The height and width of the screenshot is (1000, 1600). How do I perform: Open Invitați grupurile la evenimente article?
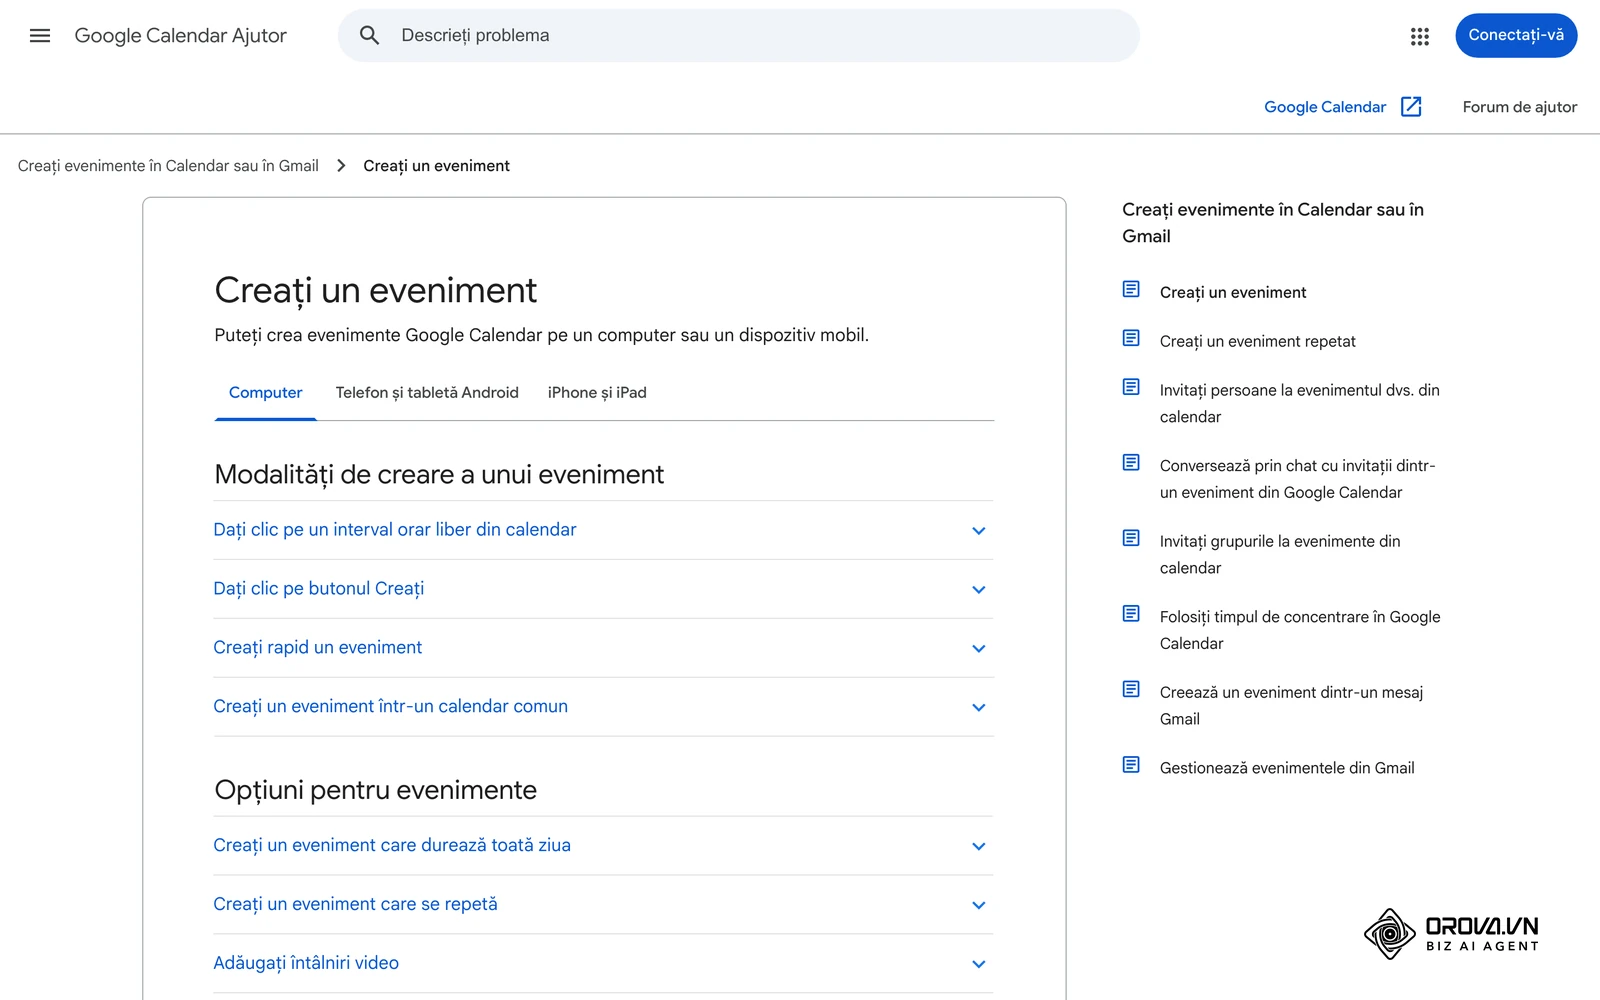coord(1280,554)
